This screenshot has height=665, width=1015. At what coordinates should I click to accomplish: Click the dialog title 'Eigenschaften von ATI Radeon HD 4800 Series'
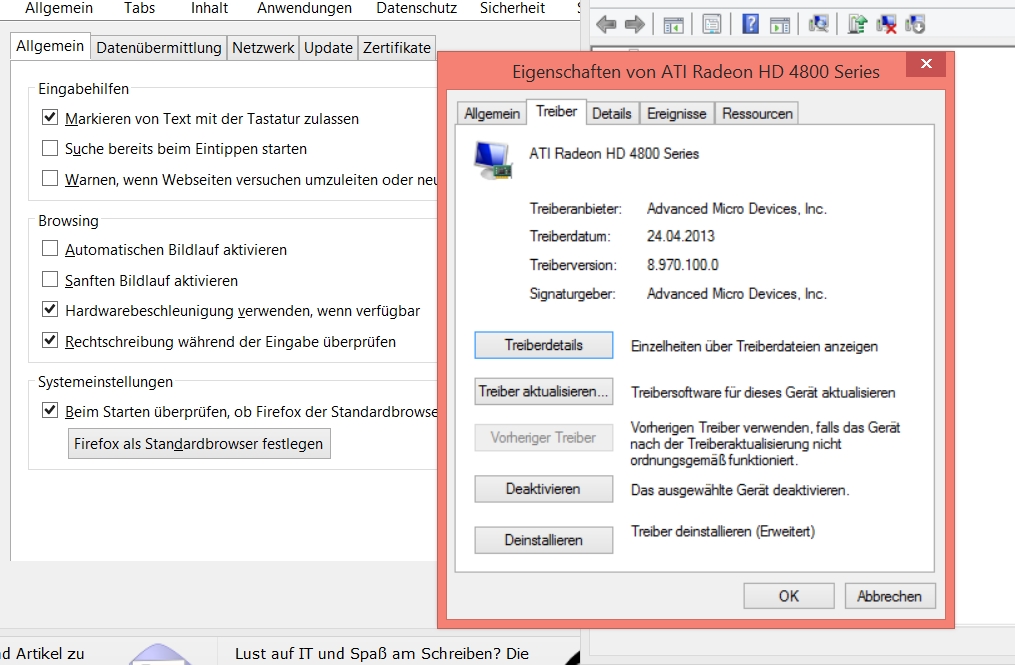click(x=696, y=72)
